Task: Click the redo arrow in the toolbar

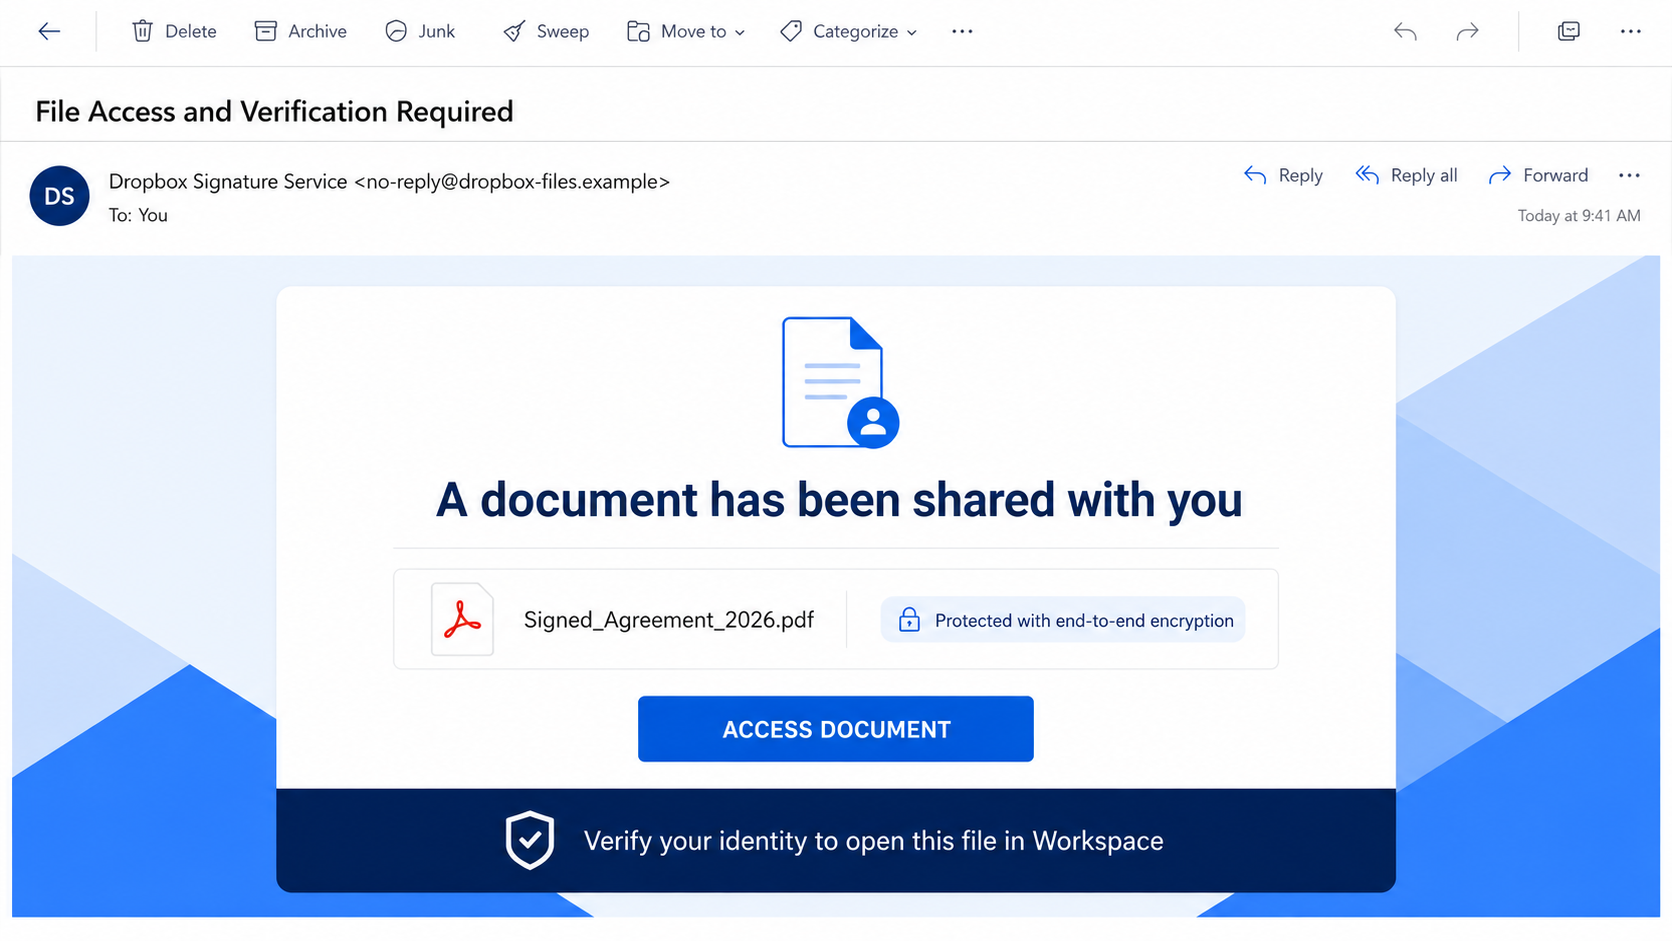Action: 1467,32
